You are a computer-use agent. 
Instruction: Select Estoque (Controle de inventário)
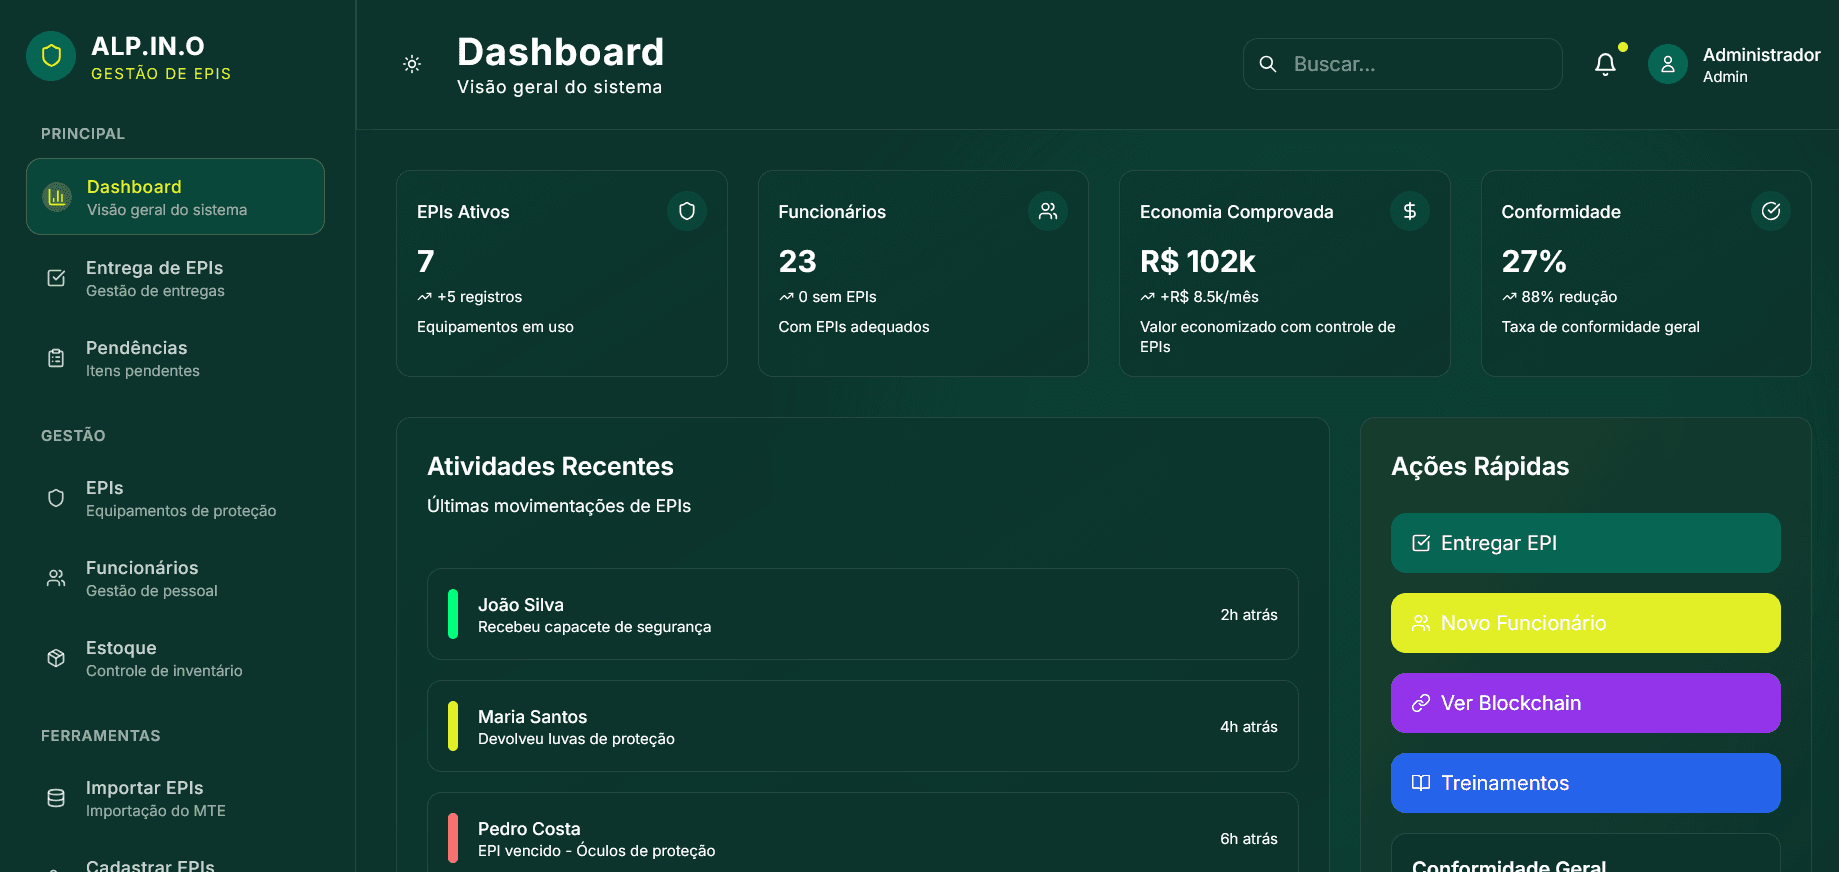point(175,658)
